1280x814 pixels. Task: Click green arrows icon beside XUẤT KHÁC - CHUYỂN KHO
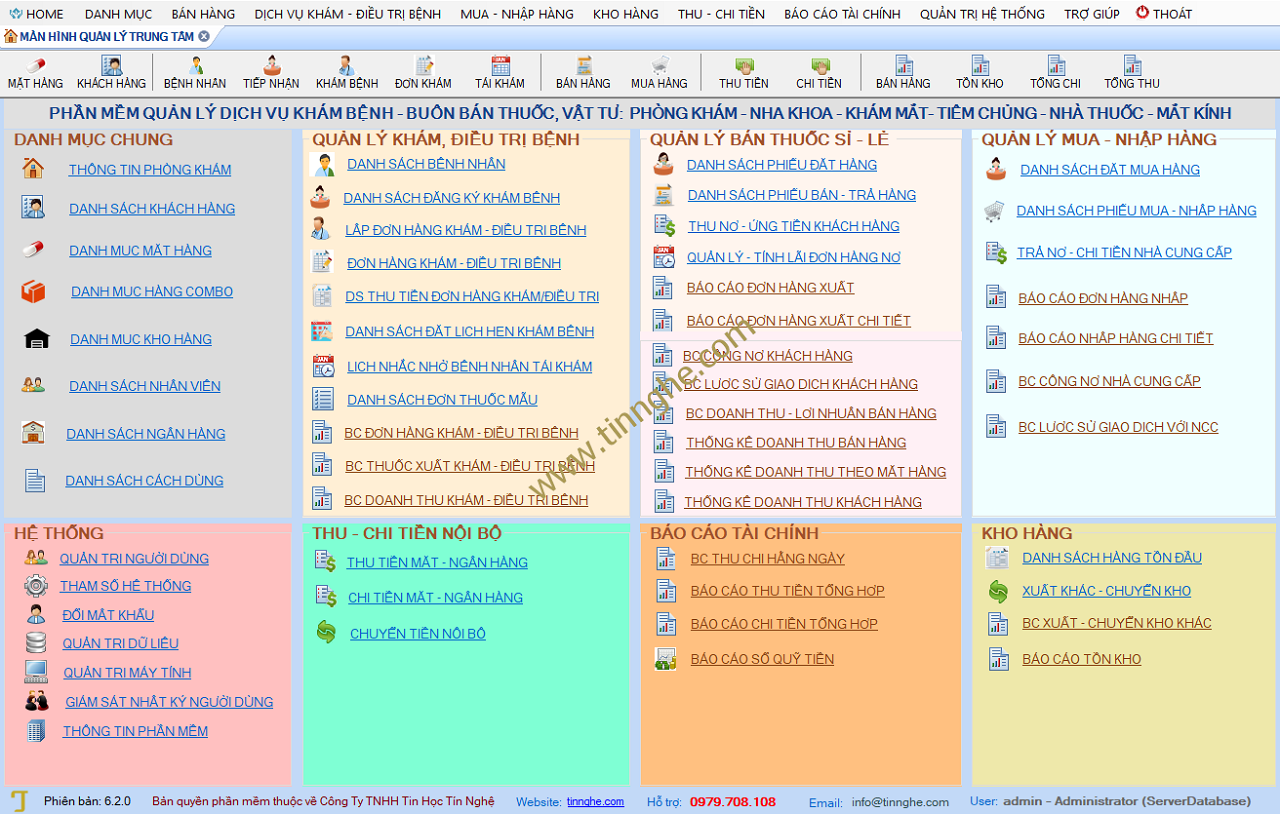[998, 591]
